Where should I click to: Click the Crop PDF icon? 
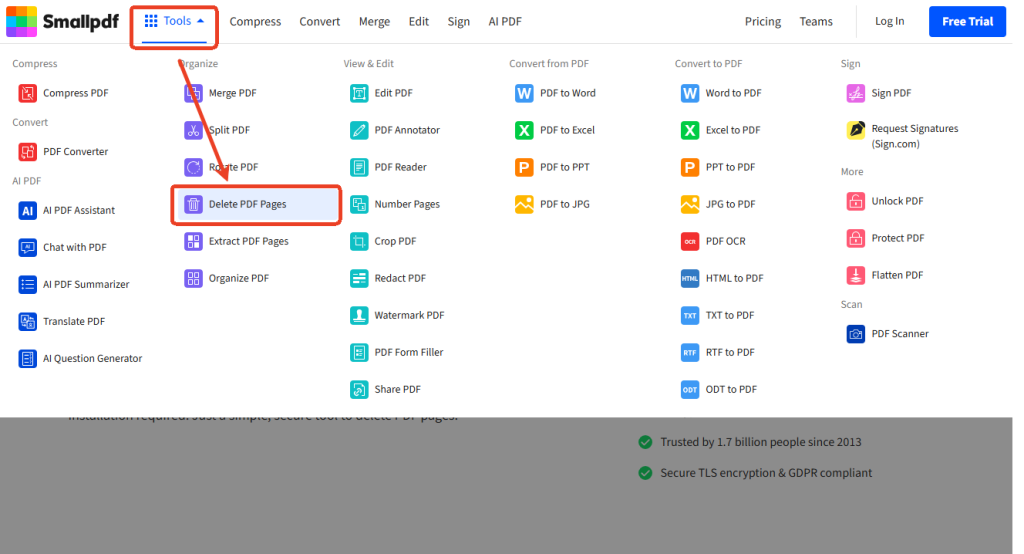tap(359, 242)
